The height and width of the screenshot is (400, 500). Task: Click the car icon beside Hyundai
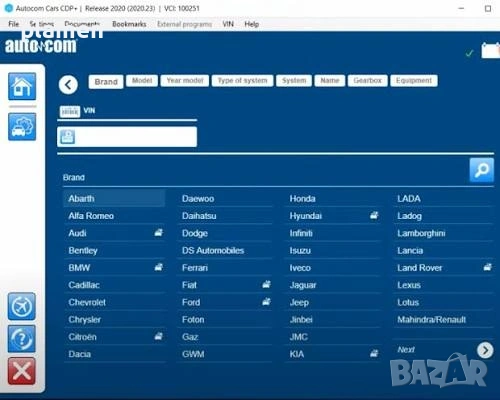[x=374, y=216]
